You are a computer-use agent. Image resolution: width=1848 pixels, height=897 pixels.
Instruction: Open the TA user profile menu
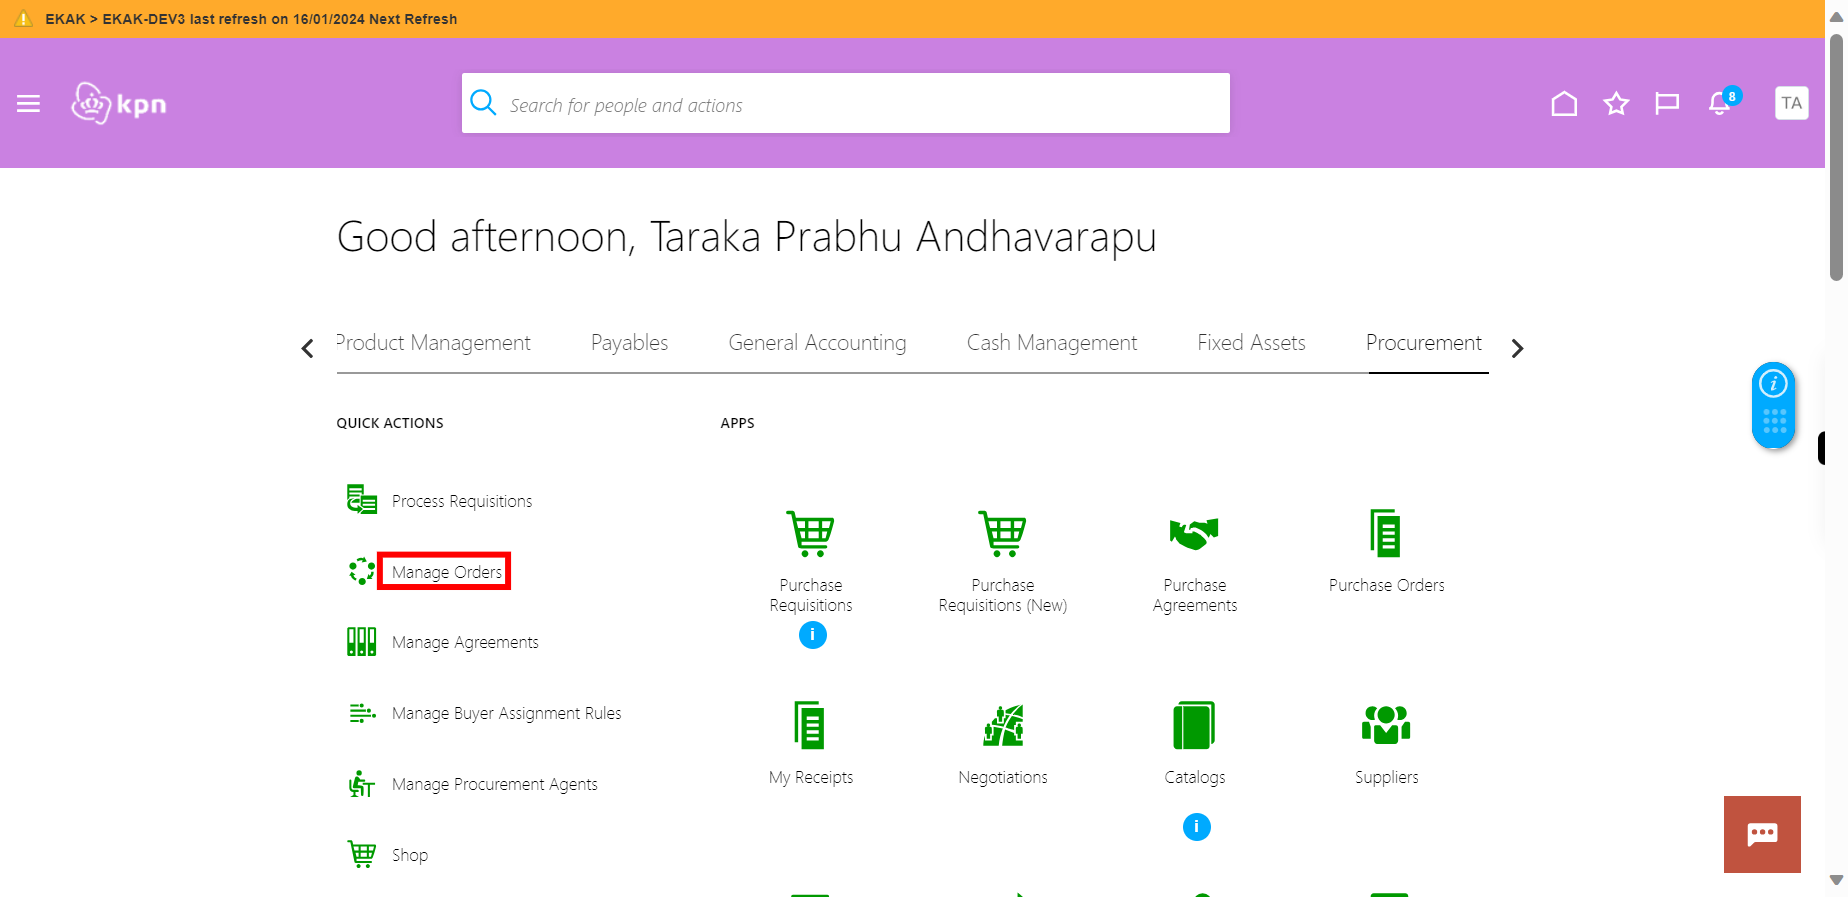1791,103
